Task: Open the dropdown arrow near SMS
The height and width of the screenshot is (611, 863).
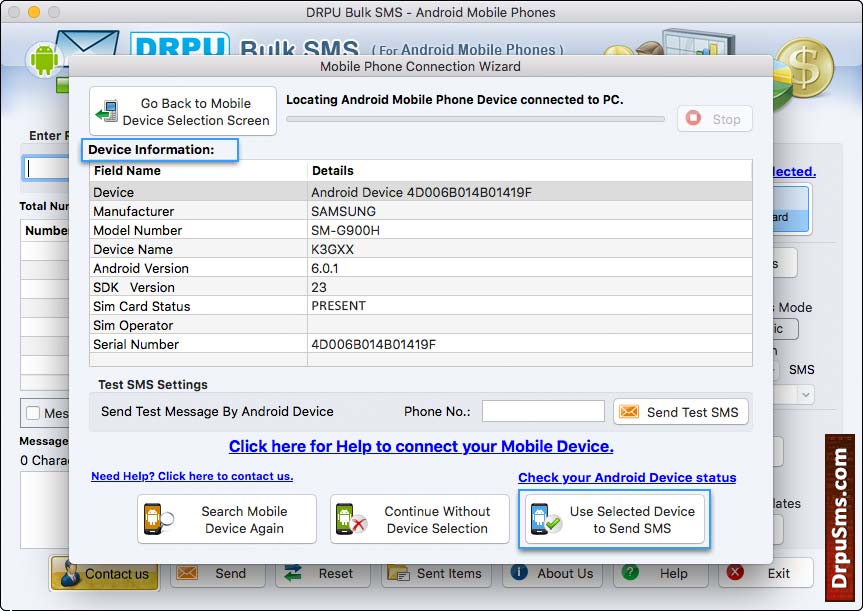Action: 806,395
